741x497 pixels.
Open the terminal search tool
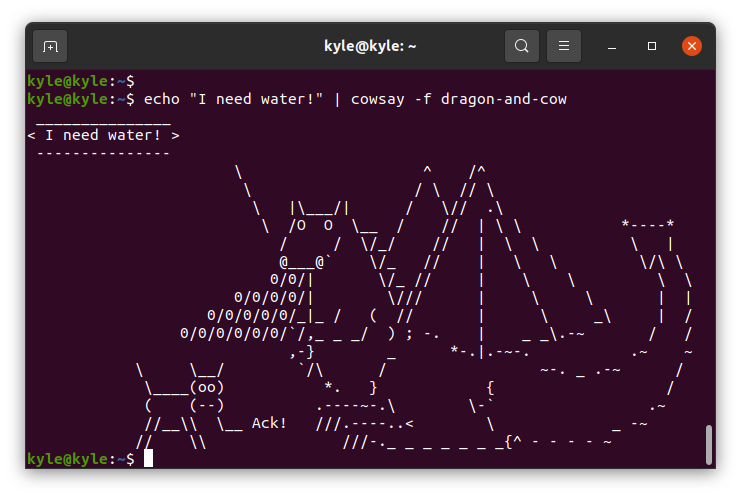click(522, 46)
